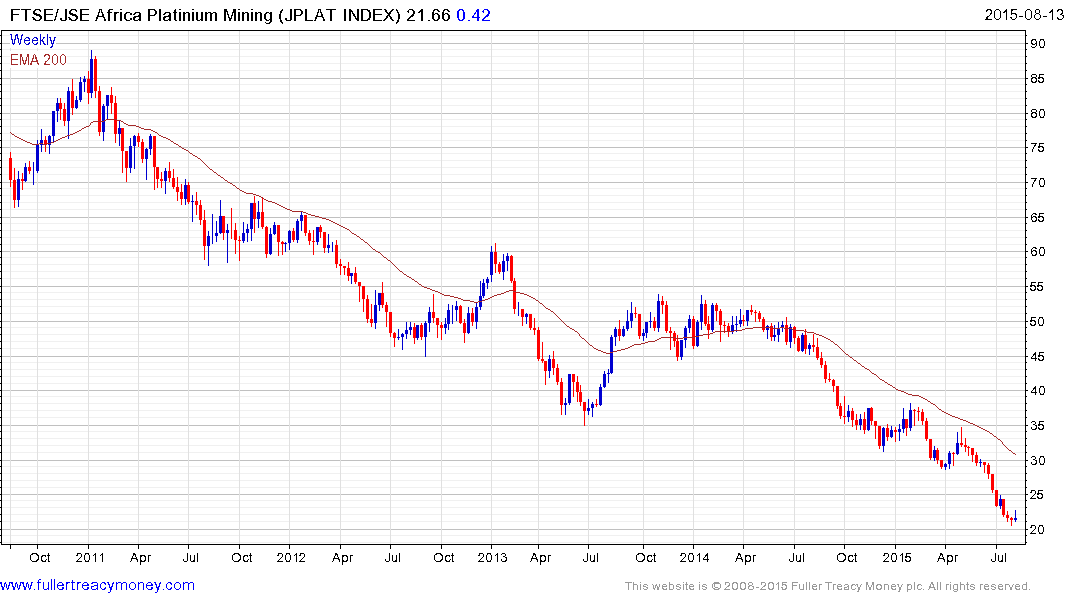Toggle the EMA 200 indicator label

point(41,59)
